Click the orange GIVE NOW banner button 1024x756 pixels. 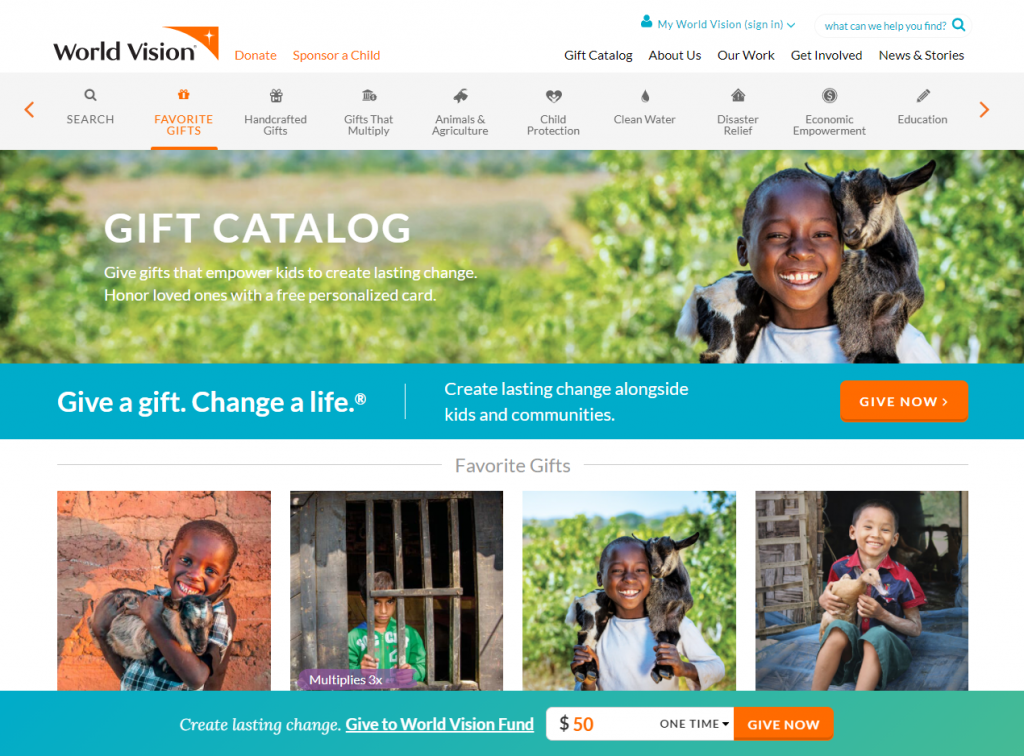(903, 401)
